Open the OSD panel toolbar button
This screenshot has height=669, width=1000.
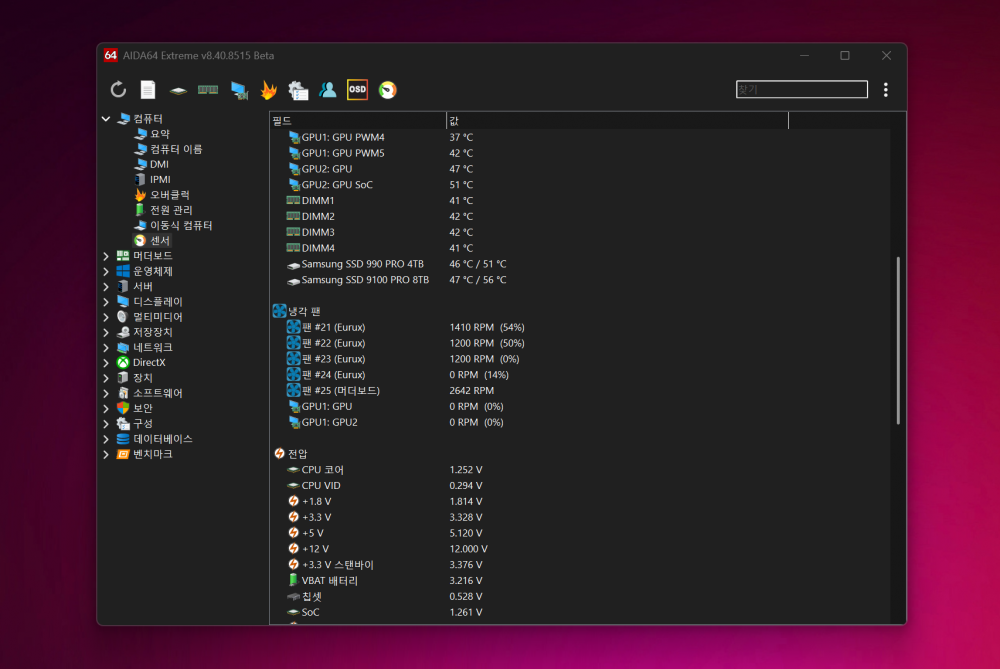[357, 90]
